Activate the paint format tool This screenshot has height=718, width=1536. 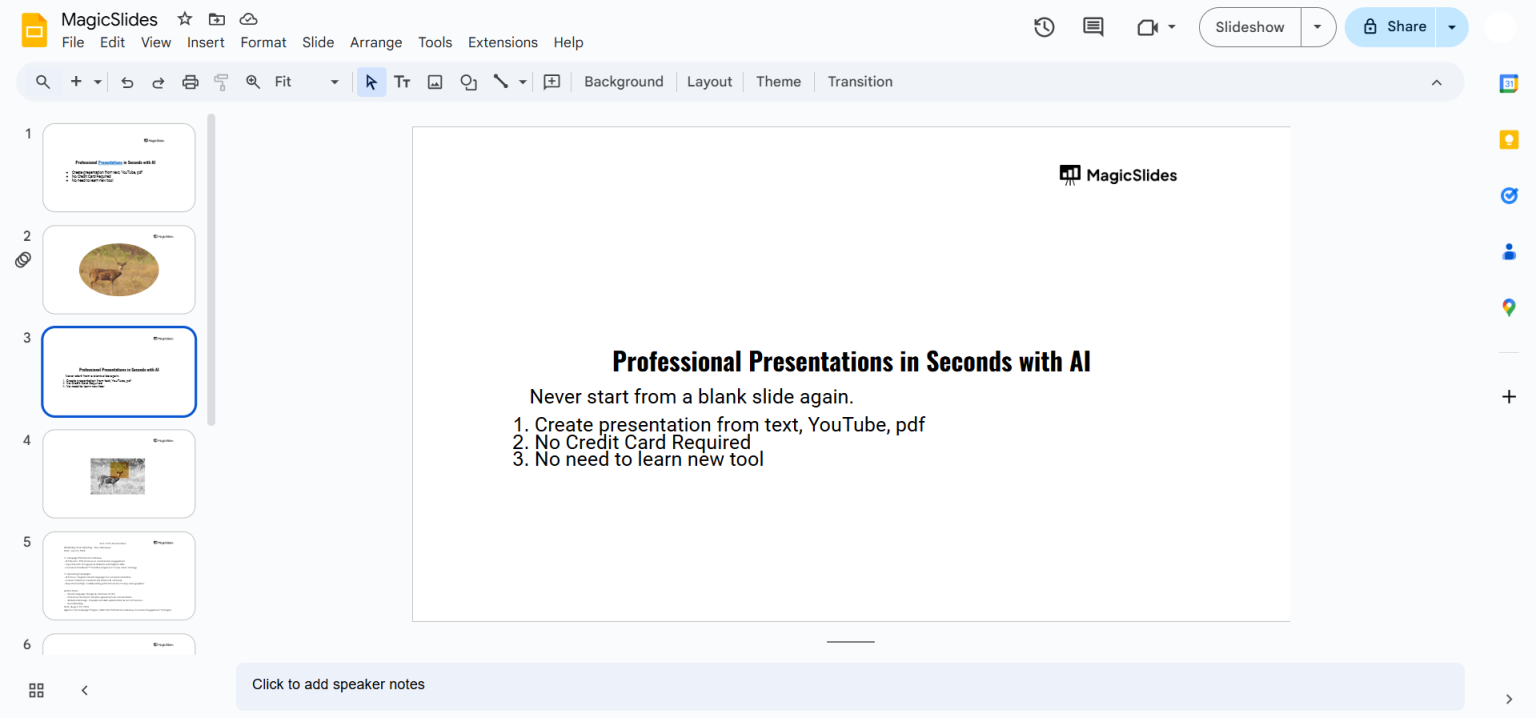click(x=221, y=82)
